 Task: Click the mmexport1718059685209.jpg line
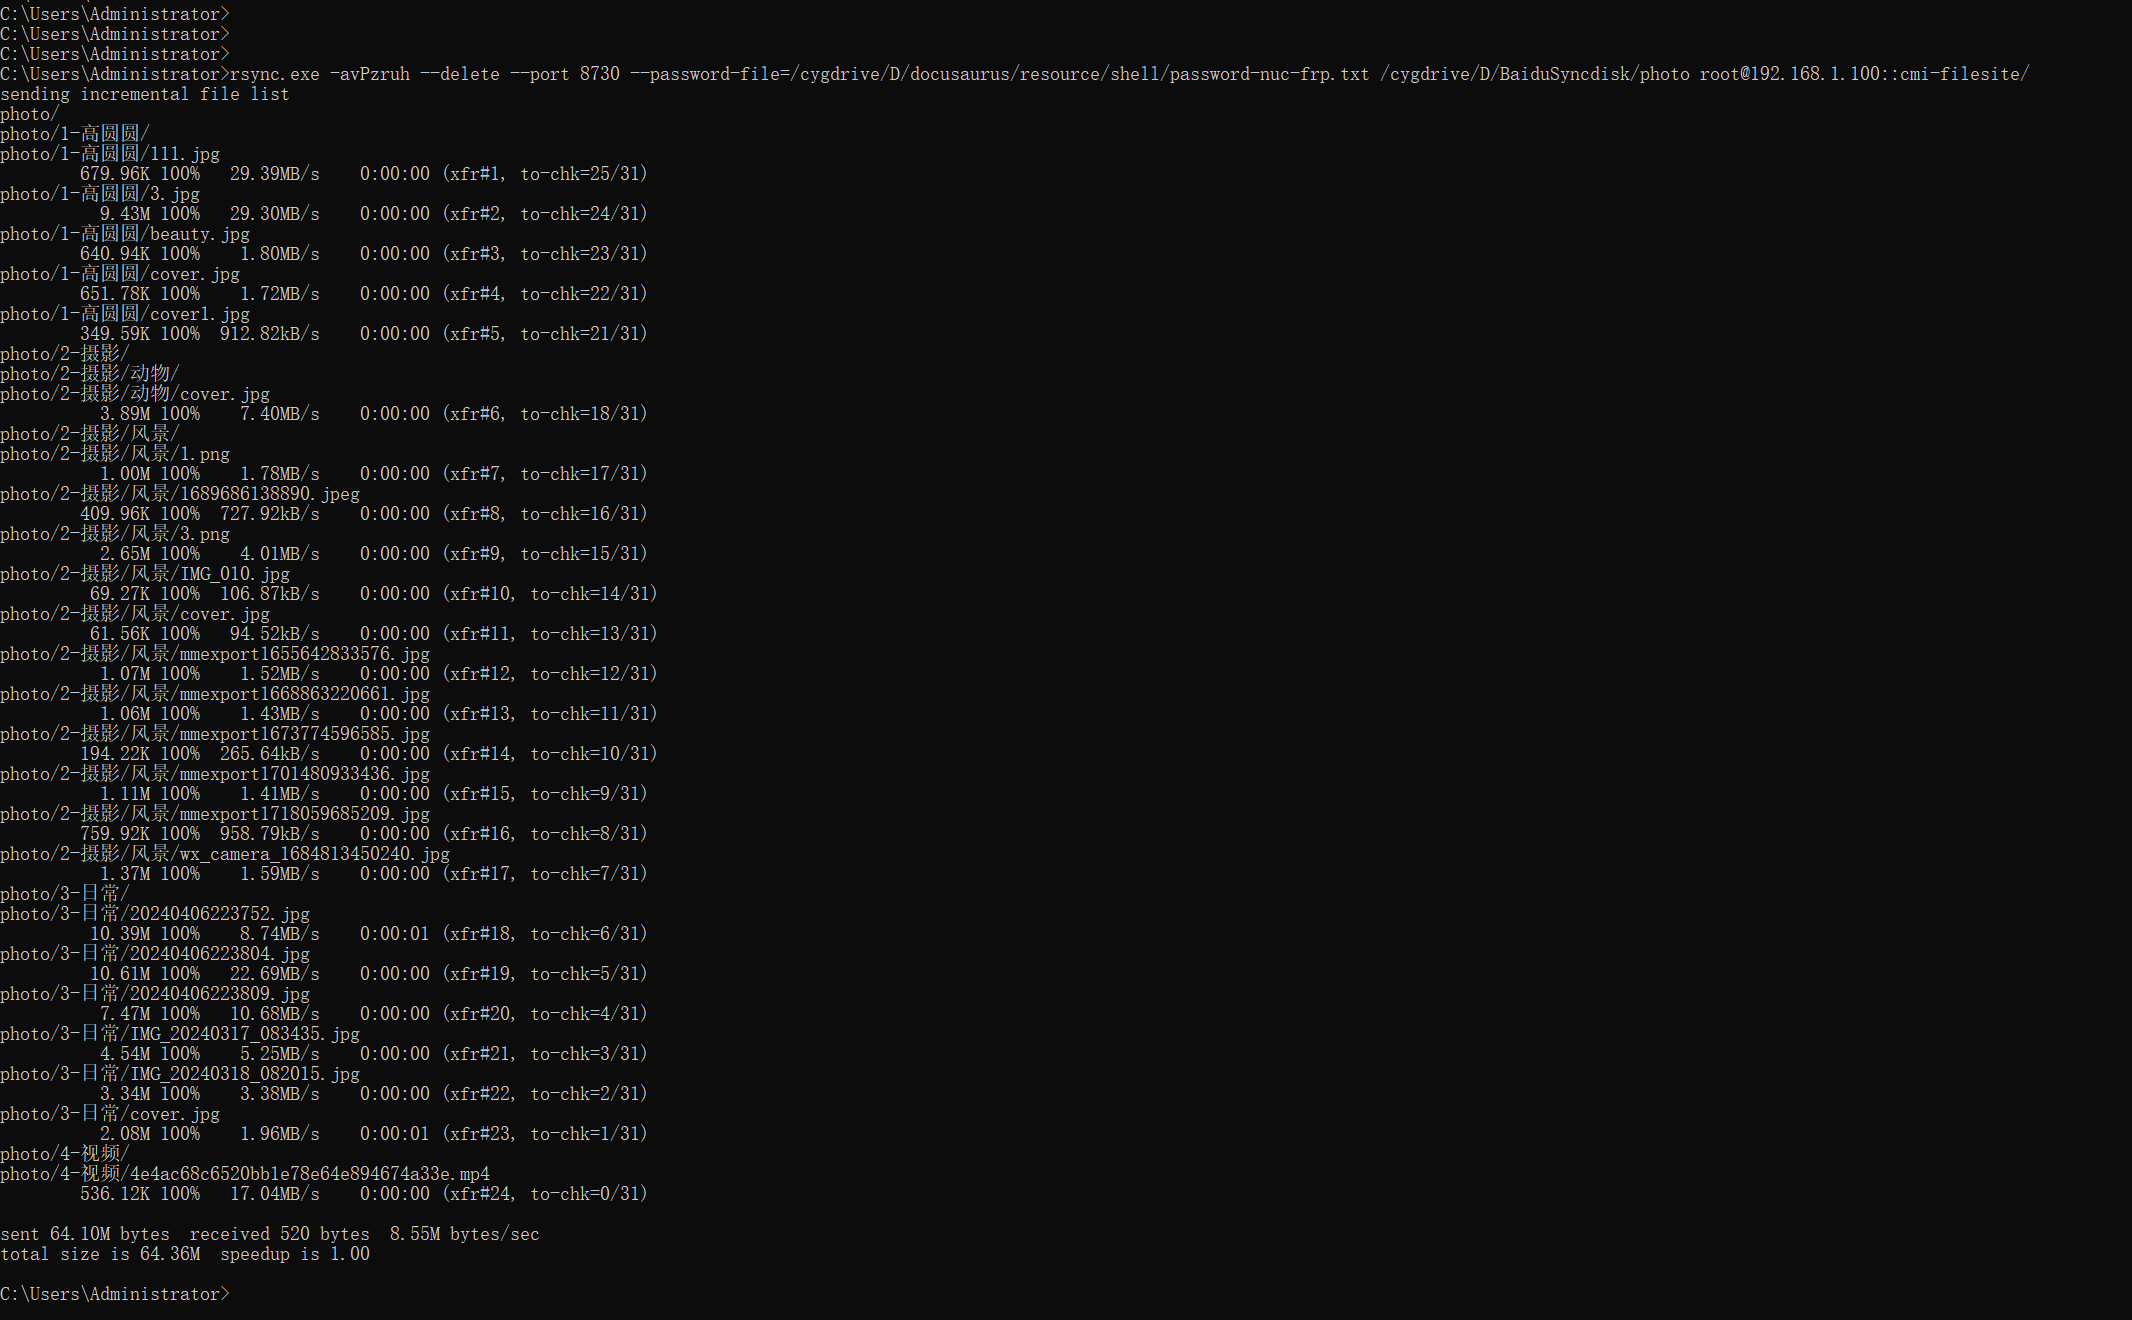[x=215, y=814]
